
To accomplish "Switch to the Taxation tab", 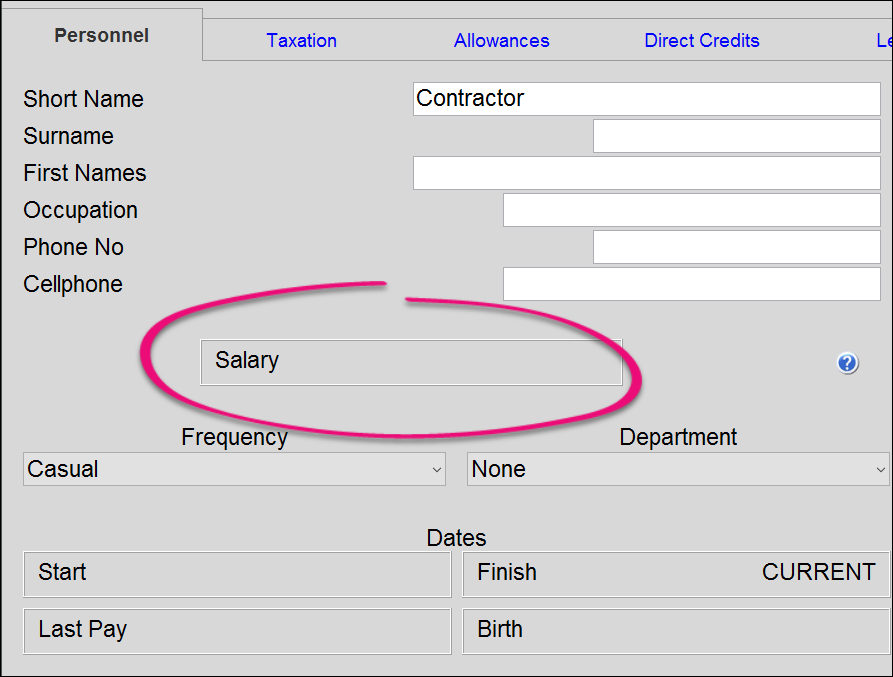I will [x=301, y=41].
